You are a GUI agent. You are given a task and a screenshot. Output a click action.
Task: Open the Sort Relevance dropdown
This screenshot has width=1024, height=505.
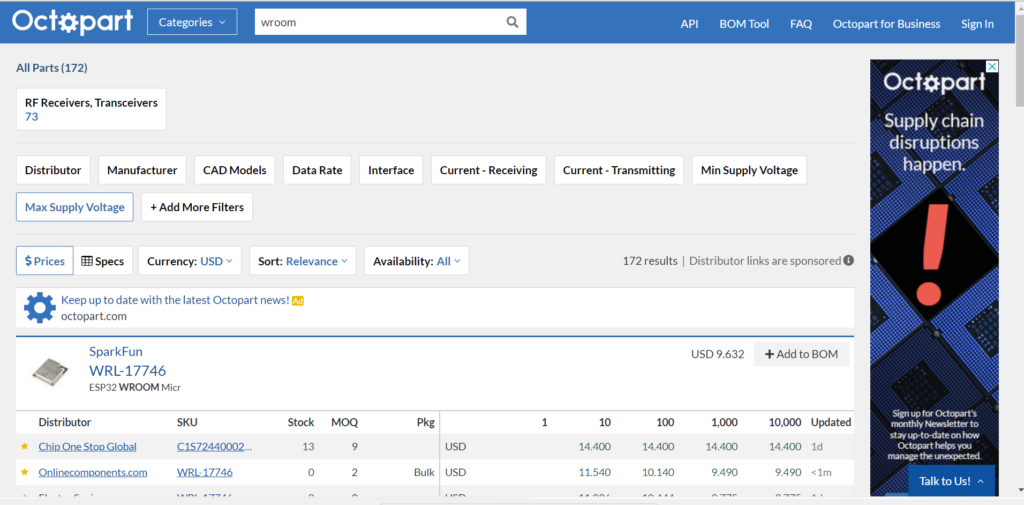[x=302, y=261]
